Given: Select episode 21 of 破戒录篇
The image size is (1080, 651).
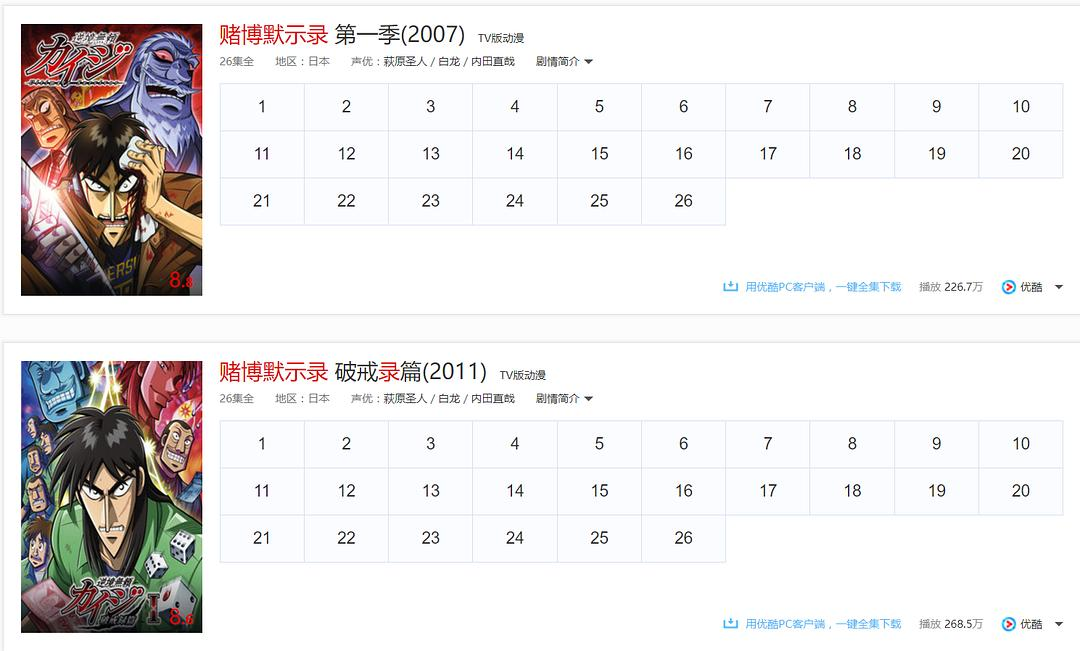Looking at the screenshot, I should 262,538.
